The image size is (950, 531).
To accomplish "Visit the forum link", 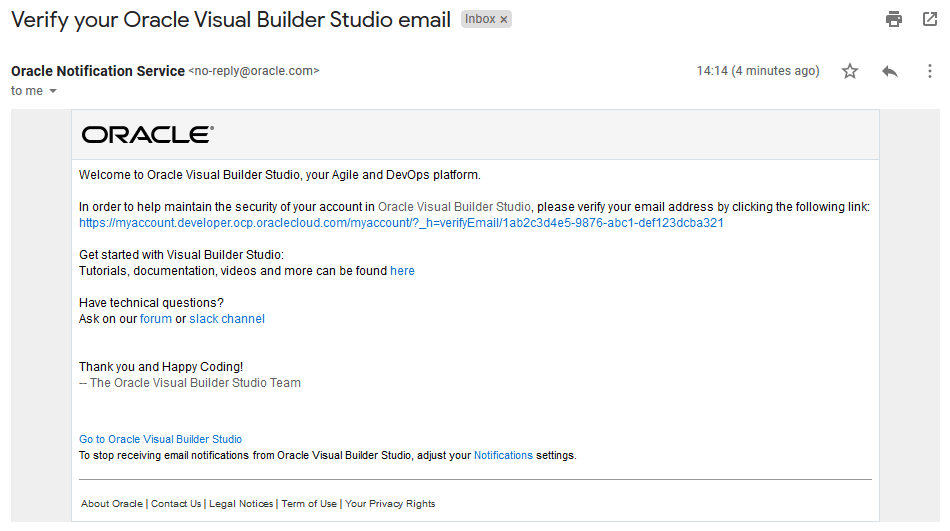I will [156, 319].
